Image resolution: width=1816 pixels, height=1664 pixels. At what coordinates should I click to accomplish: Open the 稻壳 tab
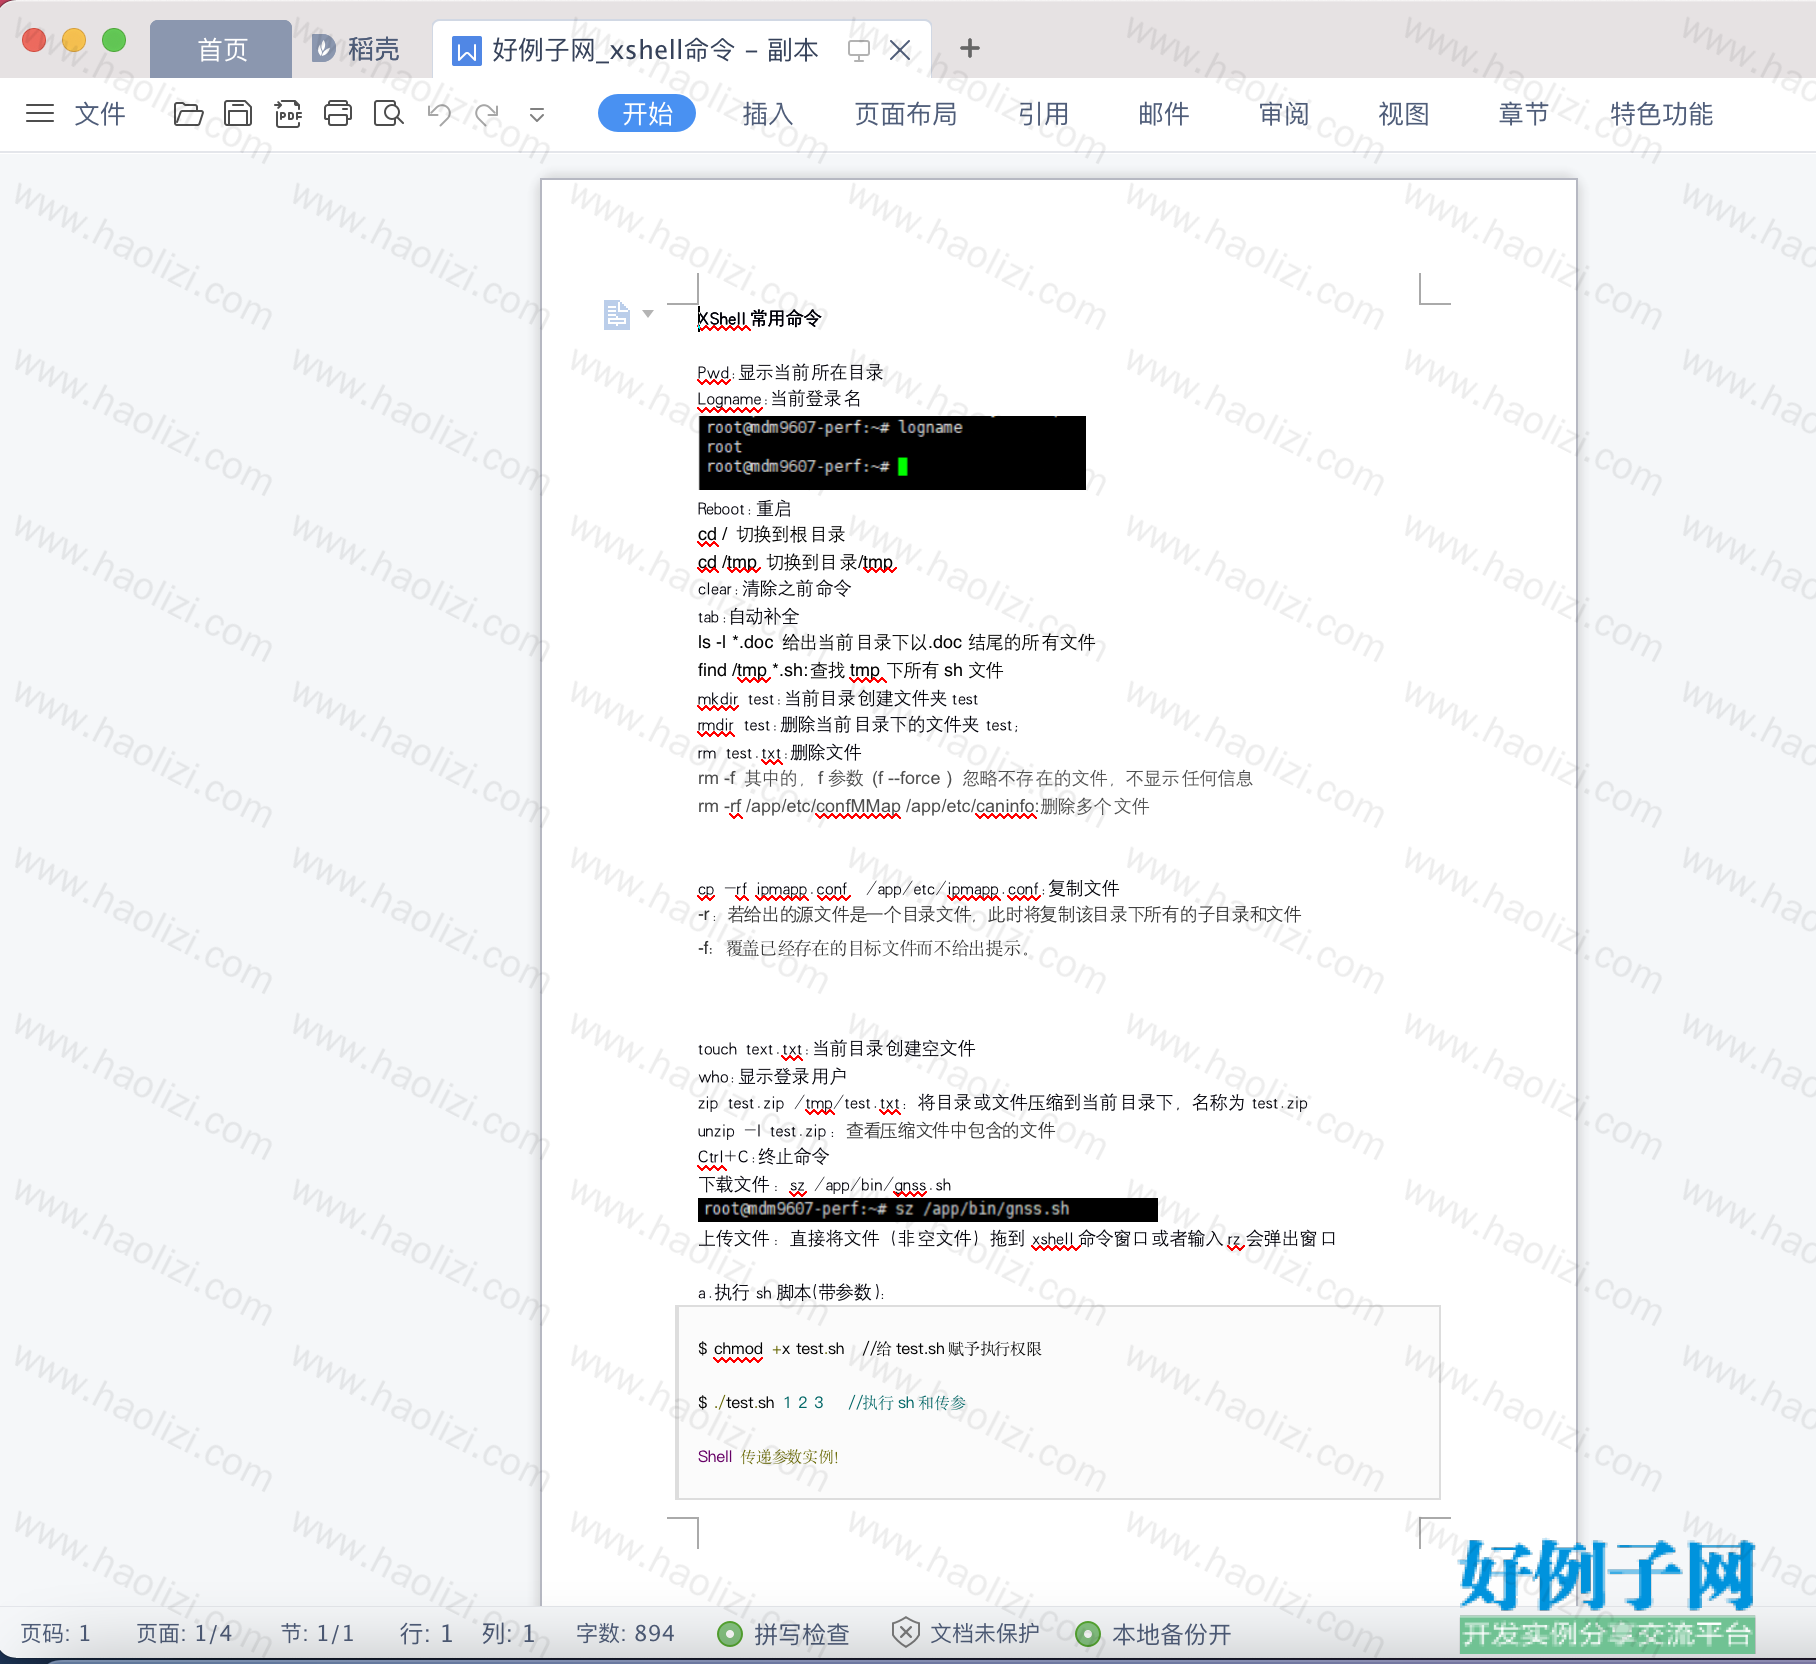pyautogui.click(x=356, y=49)
